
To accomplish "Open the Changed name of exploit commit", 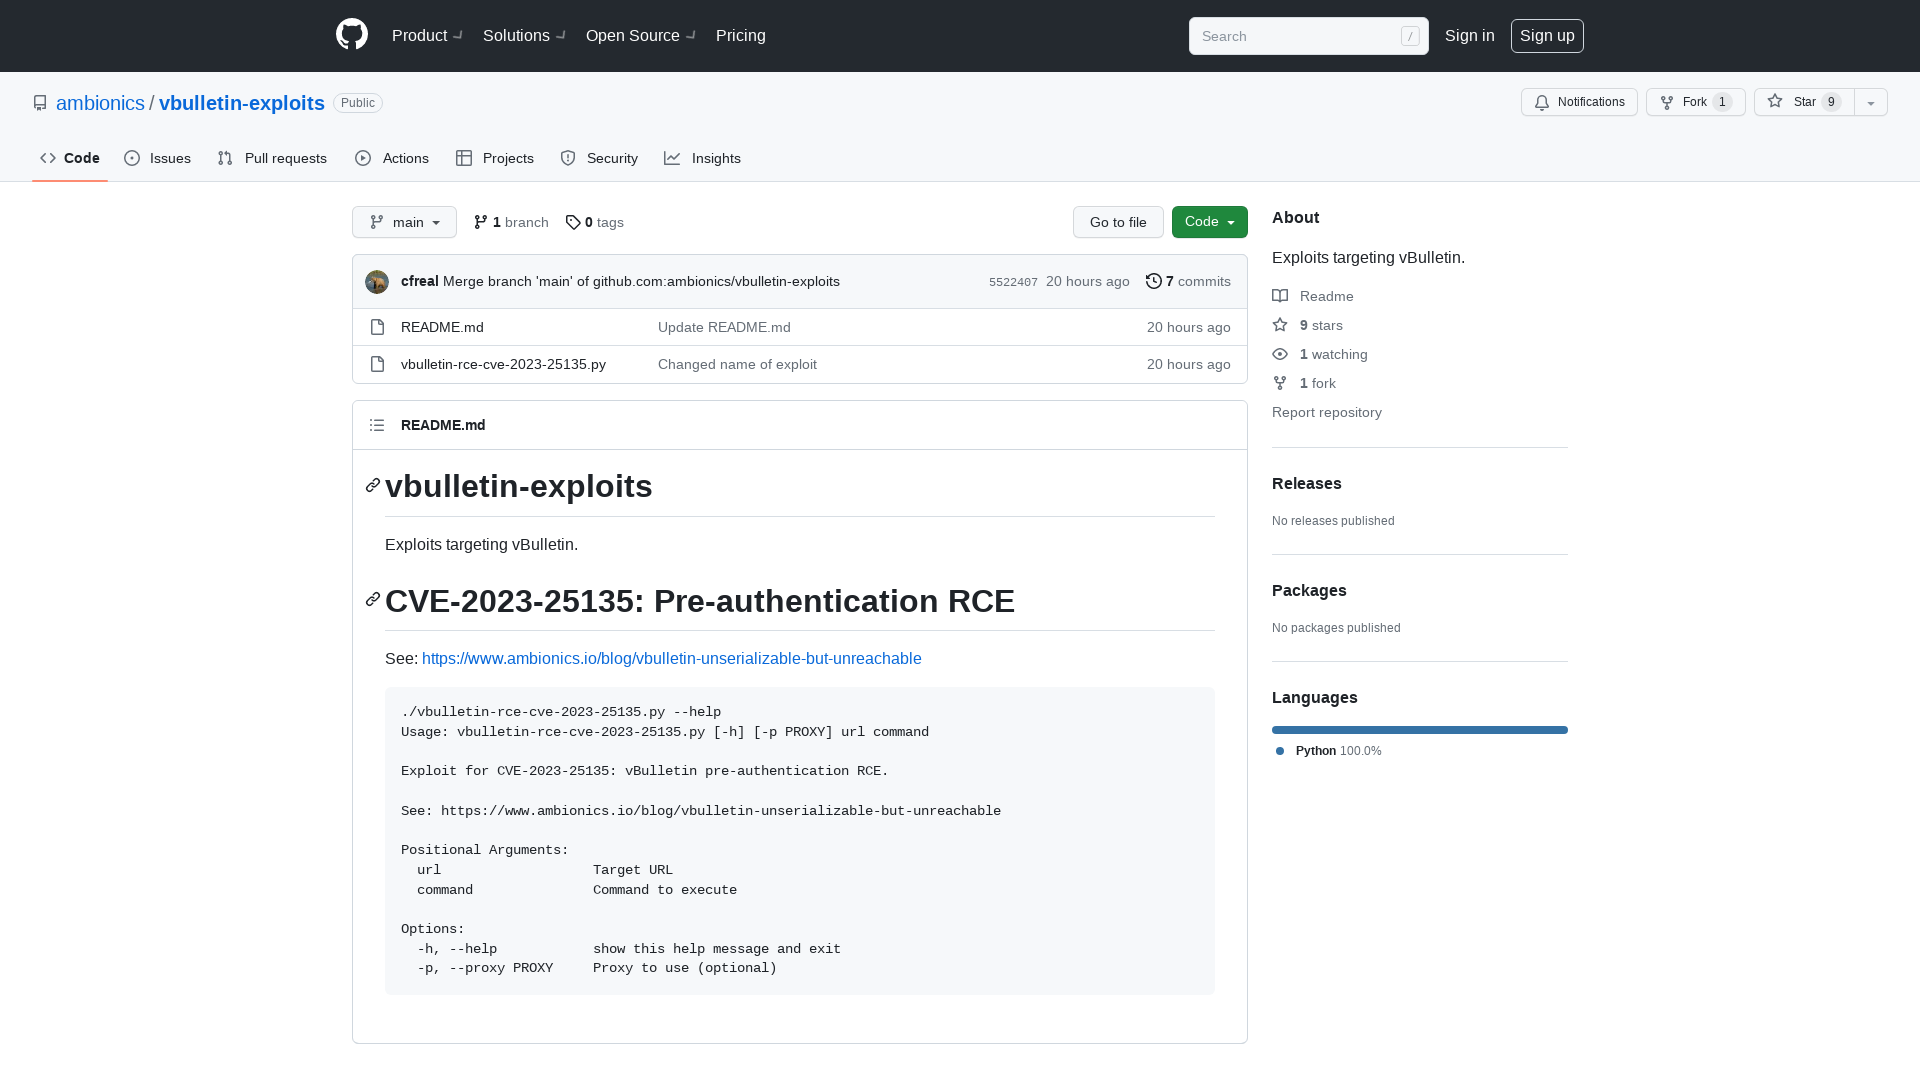I will [737, 364].
